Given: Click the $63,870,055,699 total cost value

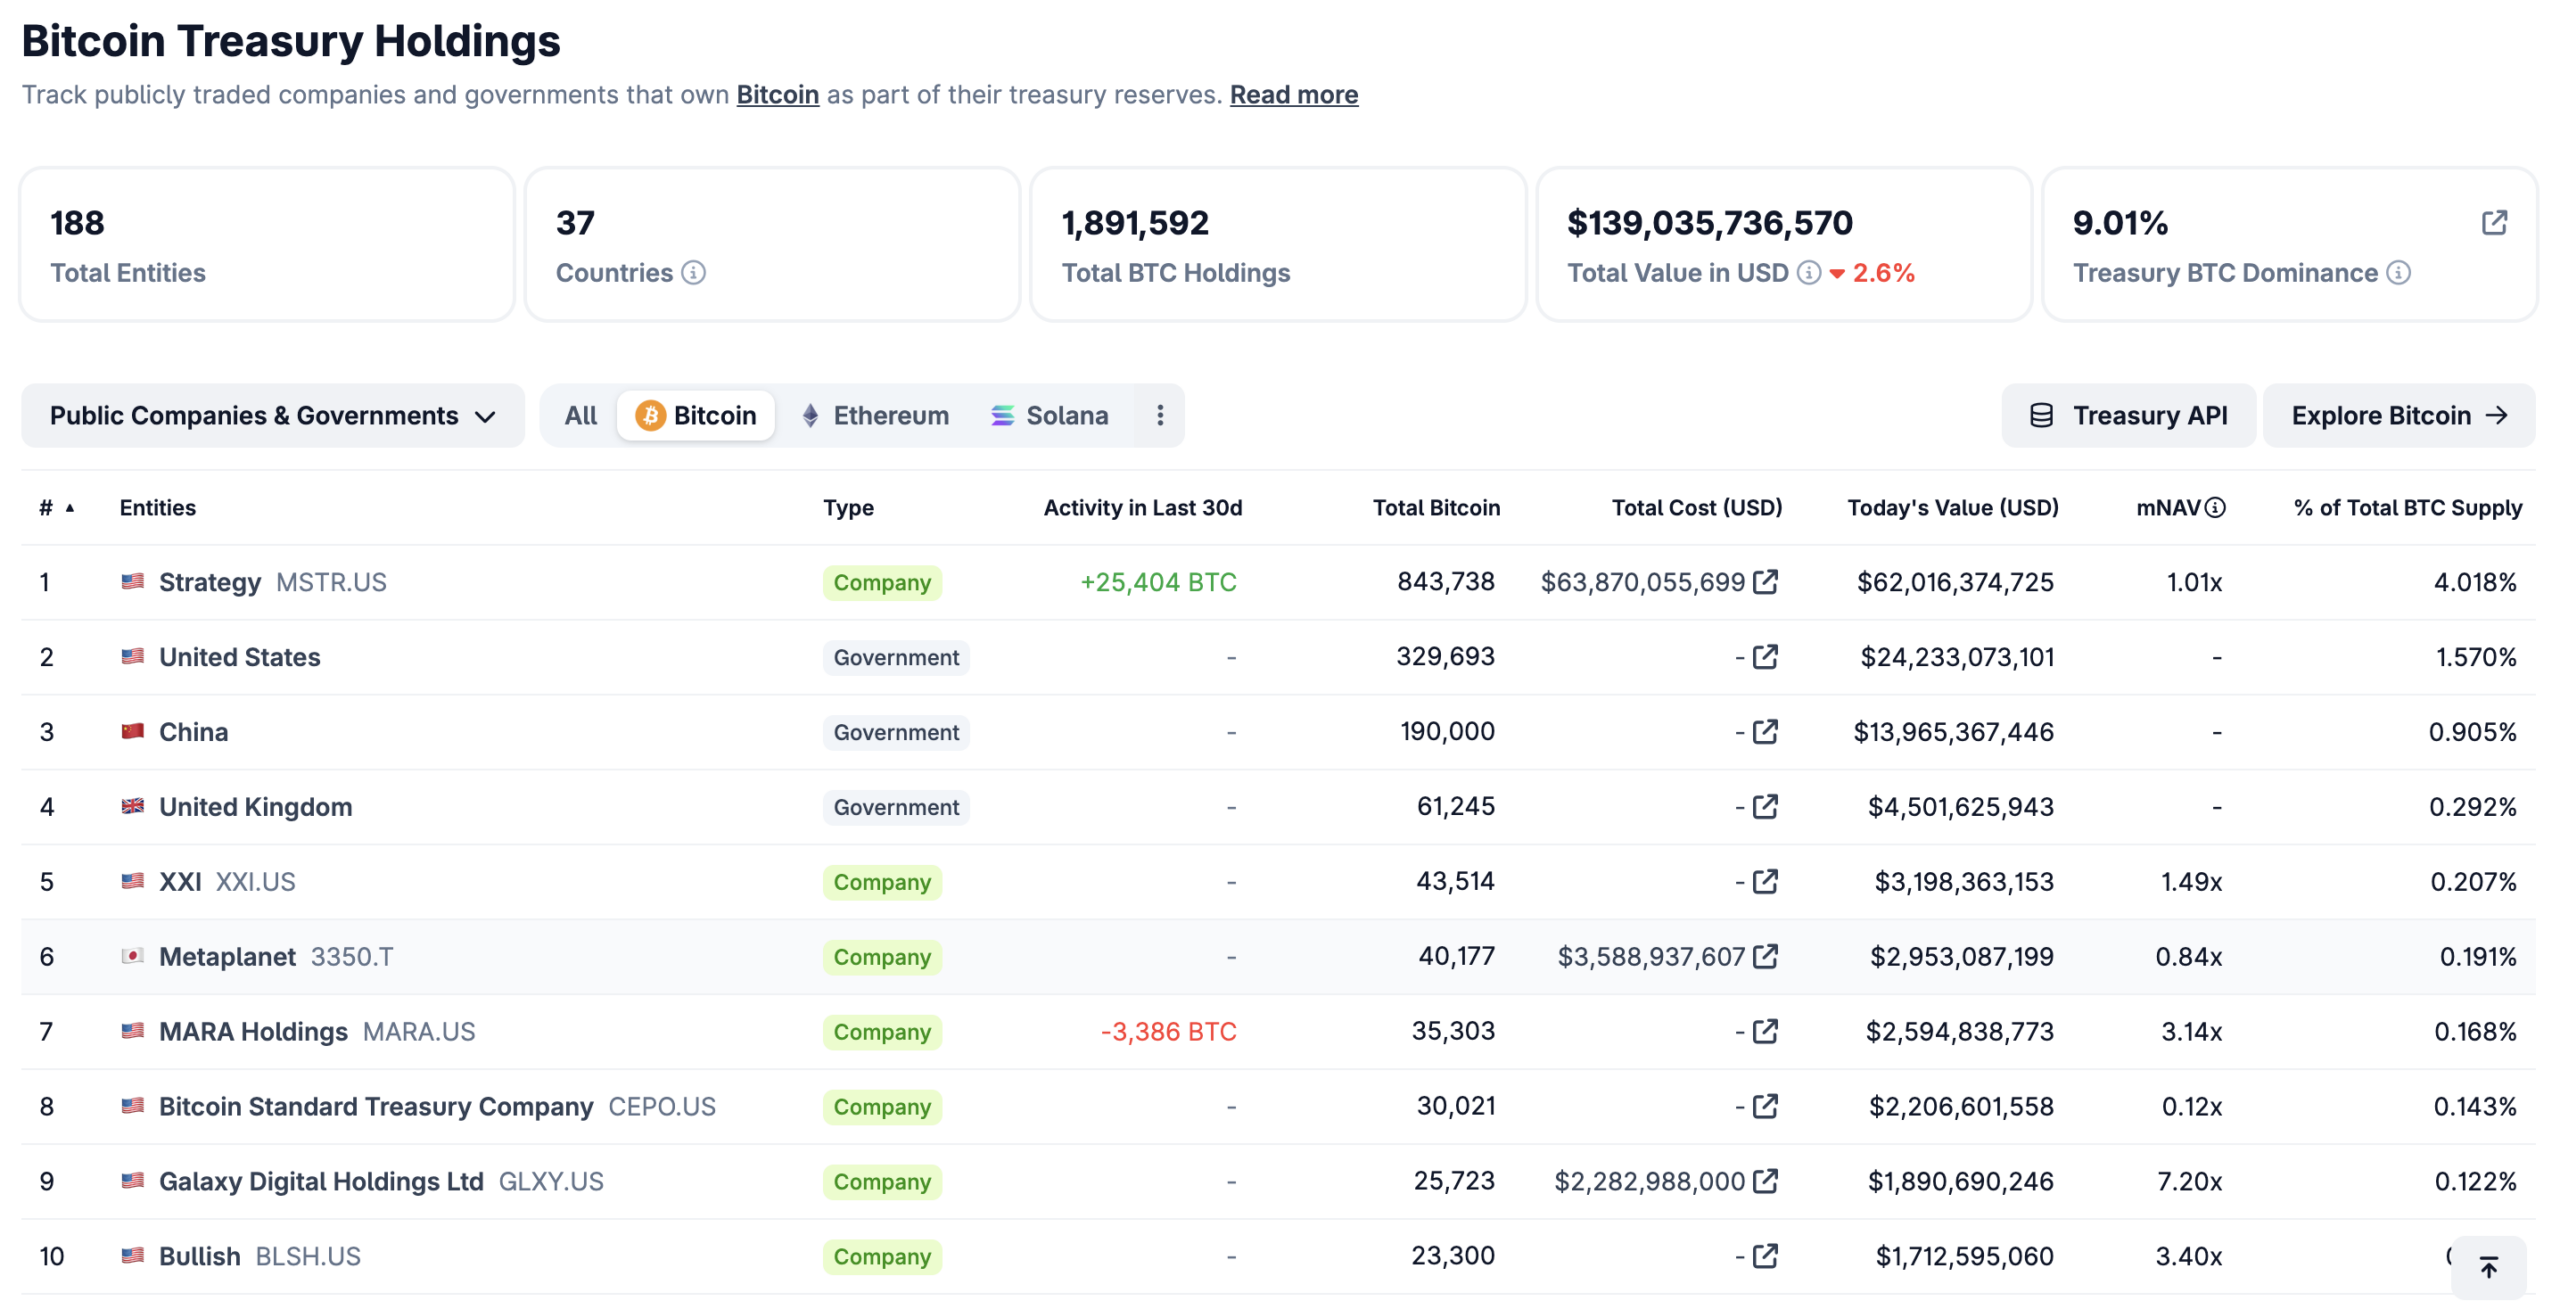Looking at the screenshot, I should tap(1642, 581).
